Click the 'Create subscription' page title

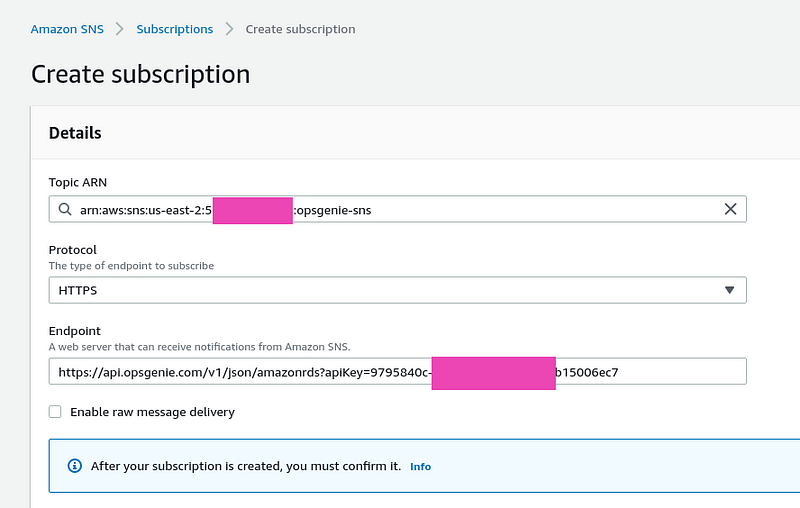coord(141,74)
